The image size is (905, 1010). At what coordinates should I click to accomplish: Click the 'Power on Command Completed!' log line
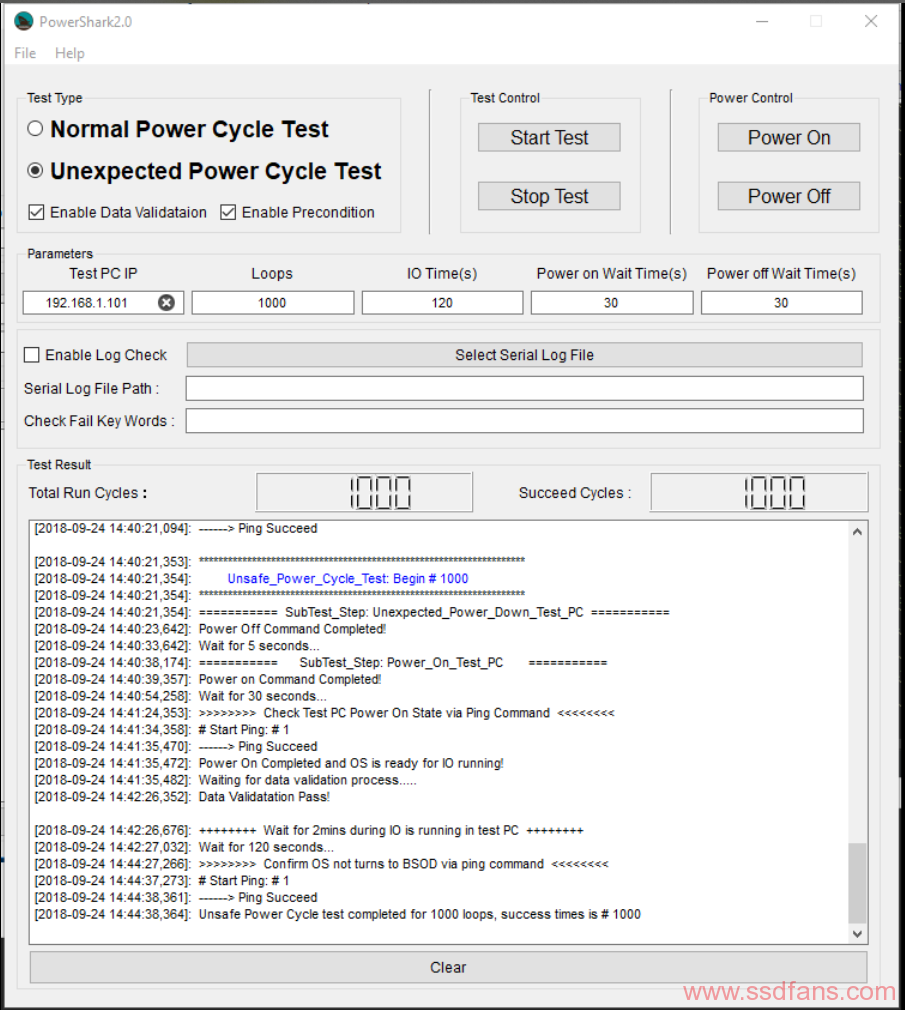pos(290,679)
